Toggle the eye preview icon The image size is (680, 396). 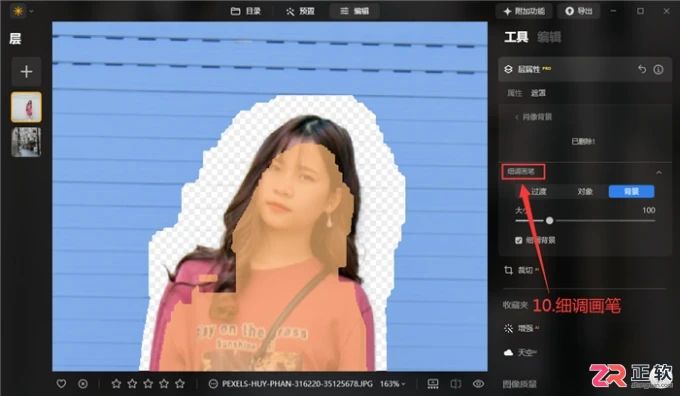pyautogui.click(x=478, y=384)
